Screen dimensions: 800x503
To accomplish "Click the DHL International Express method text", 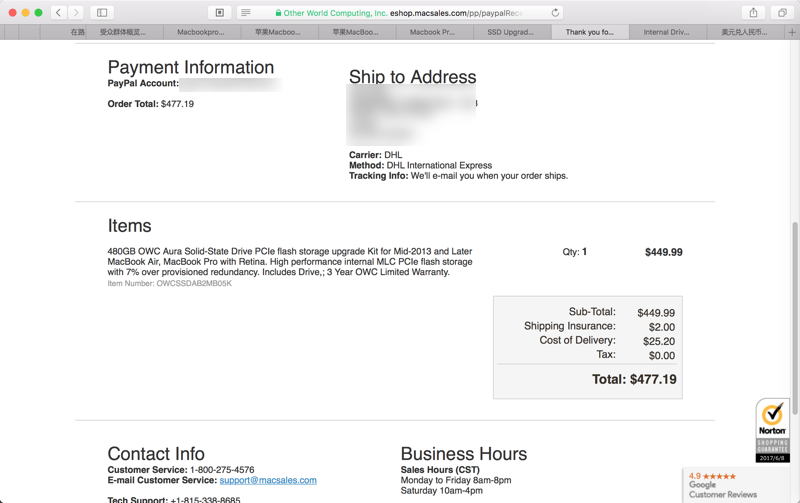I will [x=439, y=165].
